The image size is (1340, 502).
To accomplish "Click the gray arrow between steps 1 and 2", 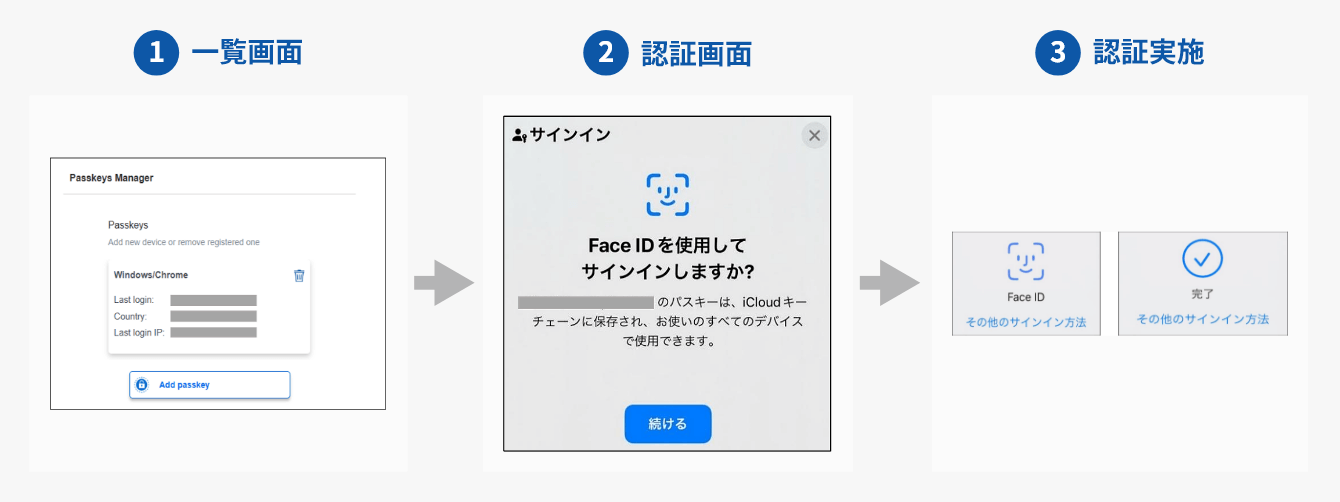I will (x=444, y=283).
